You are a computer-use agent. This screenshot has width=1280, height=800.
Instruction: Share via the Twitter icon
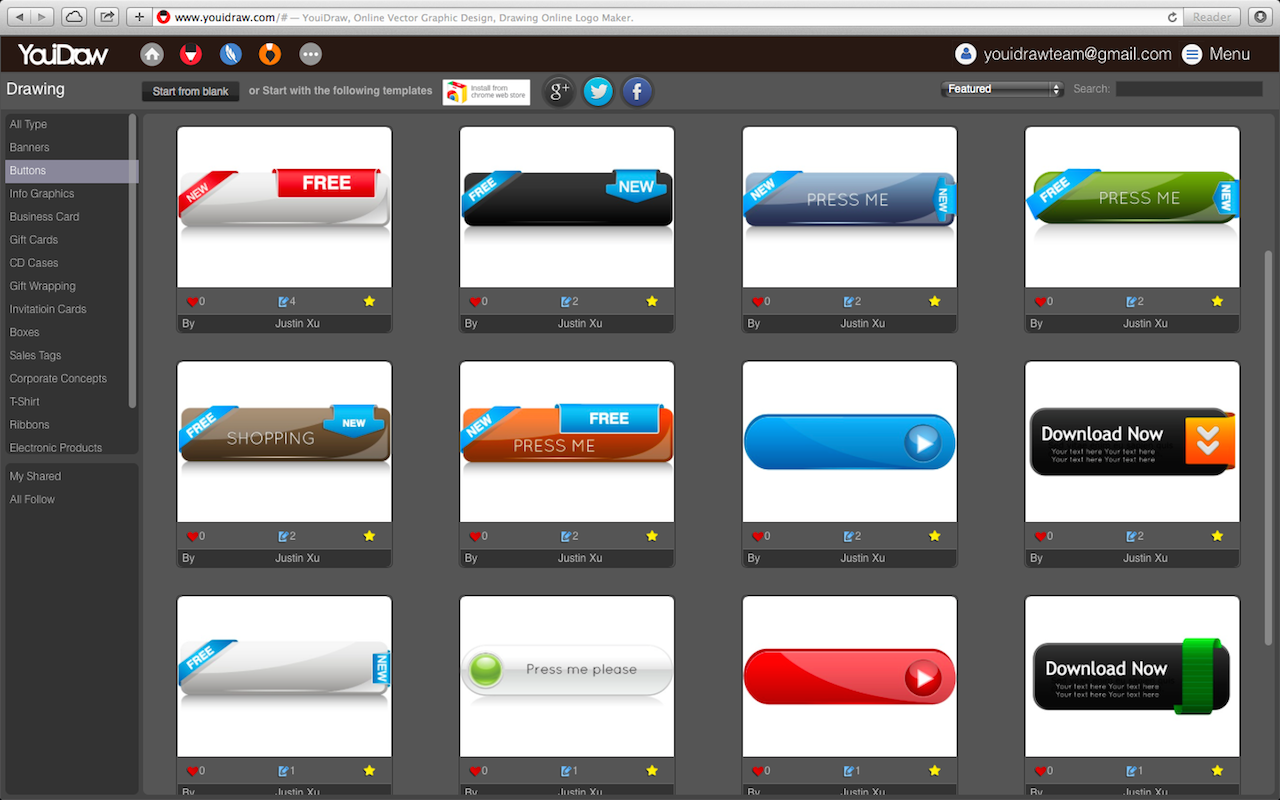[598, 92]
